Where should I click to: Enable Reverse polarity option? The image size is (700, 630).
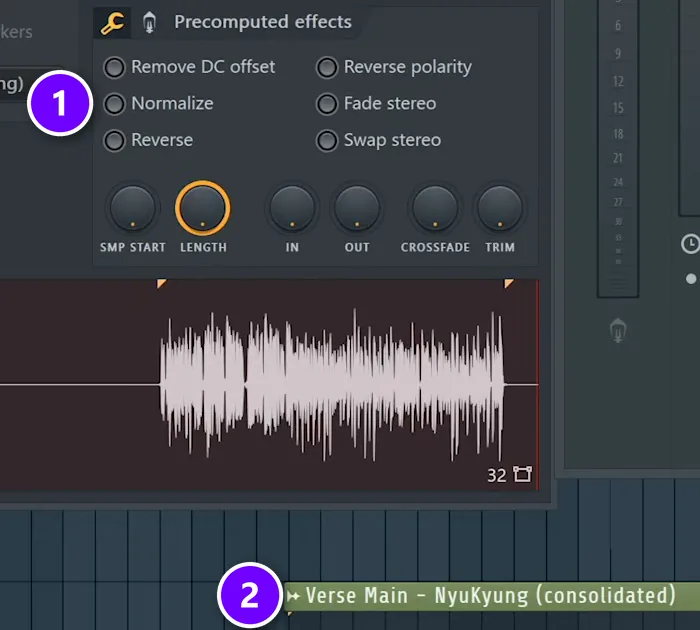pyautogui.click(x=327, y=67)
